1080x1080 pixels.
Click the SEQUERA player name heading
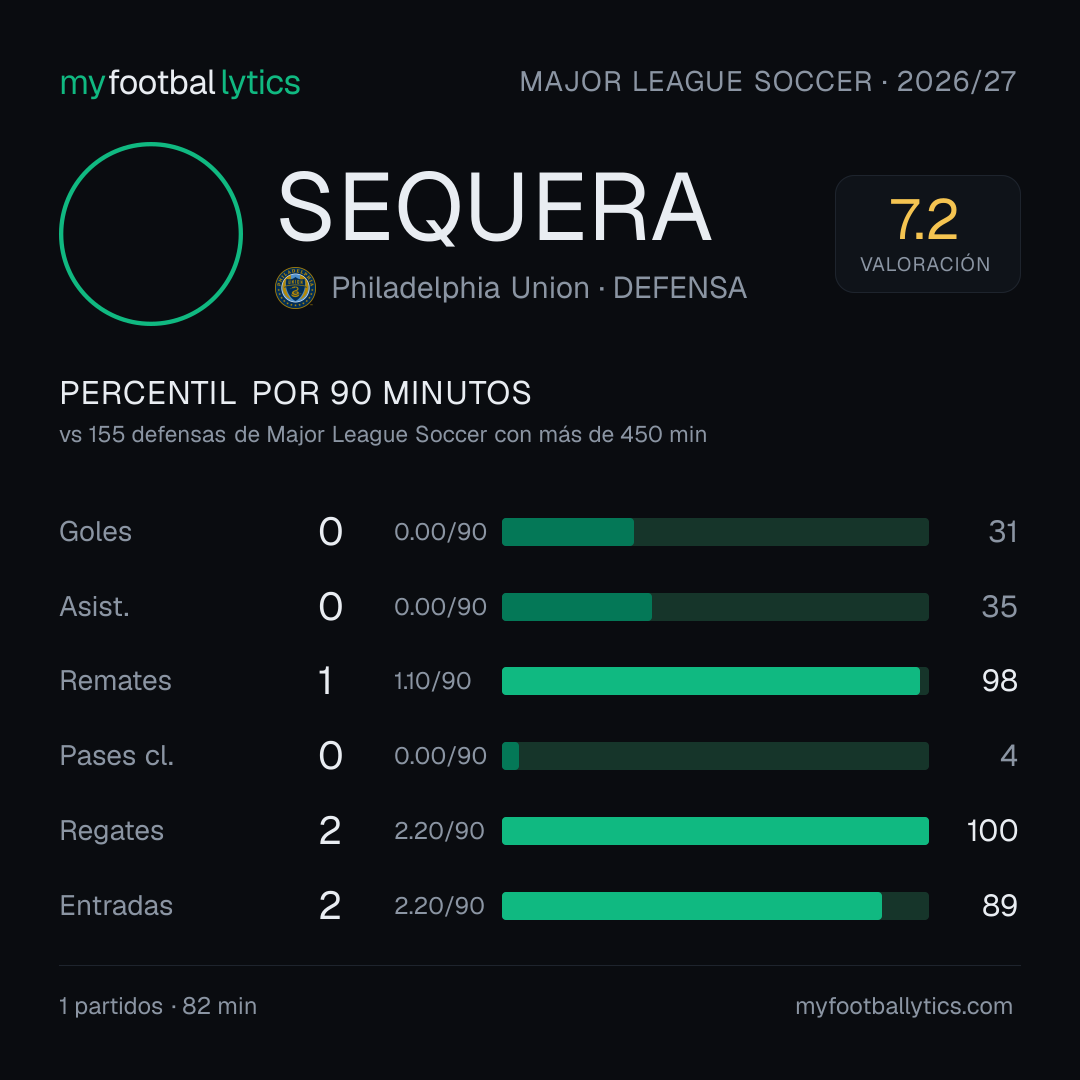point(494,208)
